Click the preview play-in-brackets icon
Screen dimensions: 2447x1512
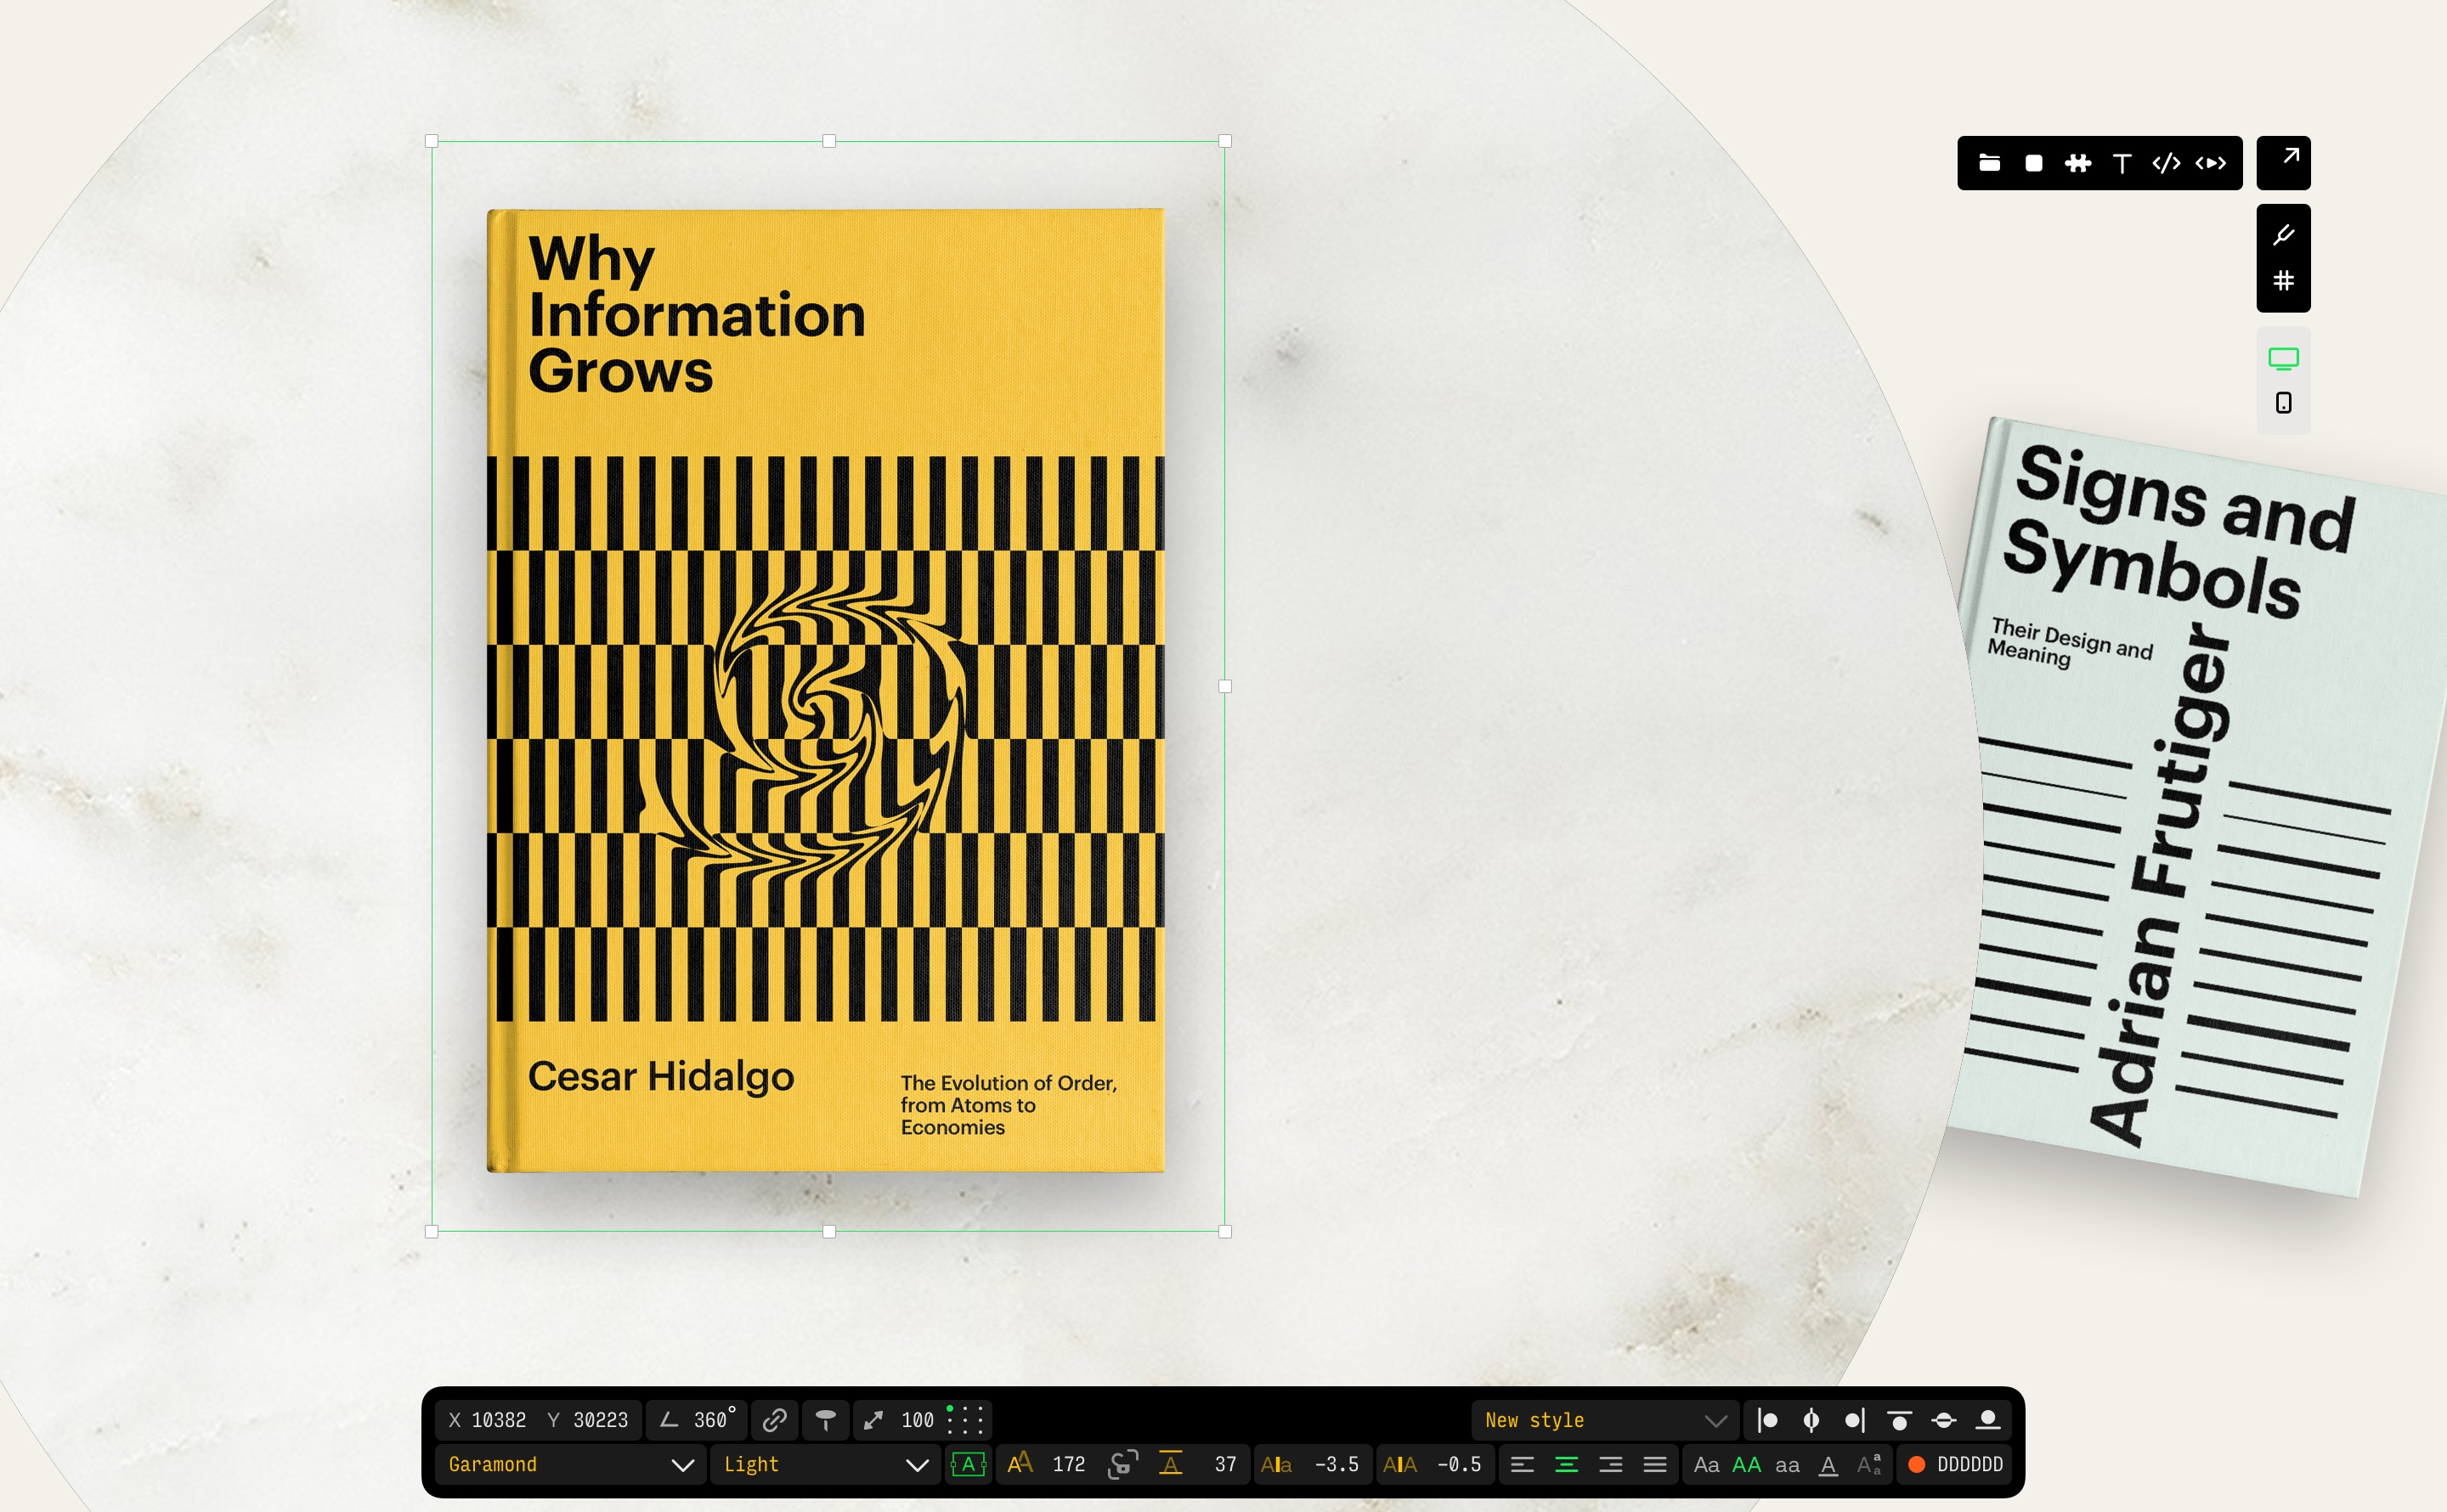(2210, 163)
